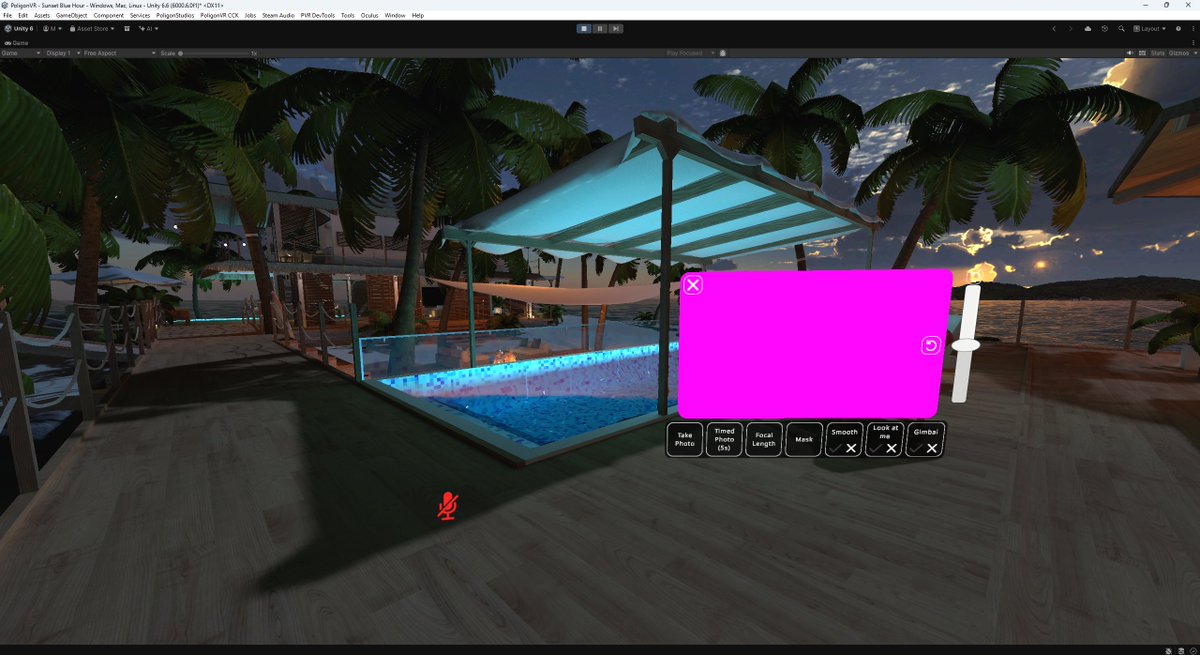This screenshot has height=655, width=1200.
Task: Stop play mode with the play button
Action: (x=583, y=29)
